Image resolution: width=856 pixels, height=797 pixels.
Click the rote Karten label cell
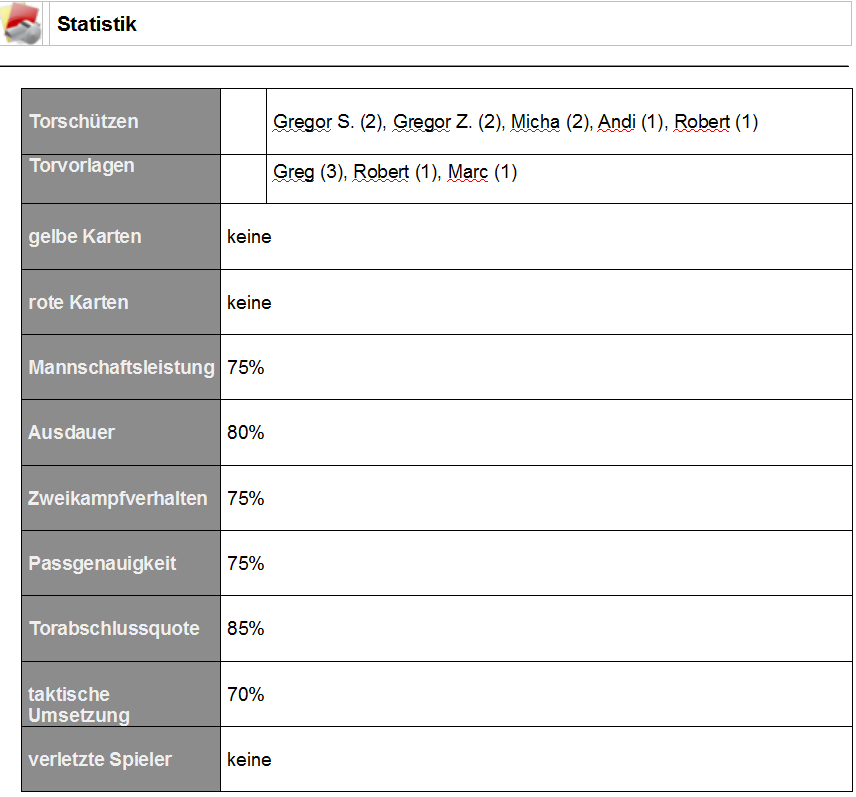click(121, 302)
